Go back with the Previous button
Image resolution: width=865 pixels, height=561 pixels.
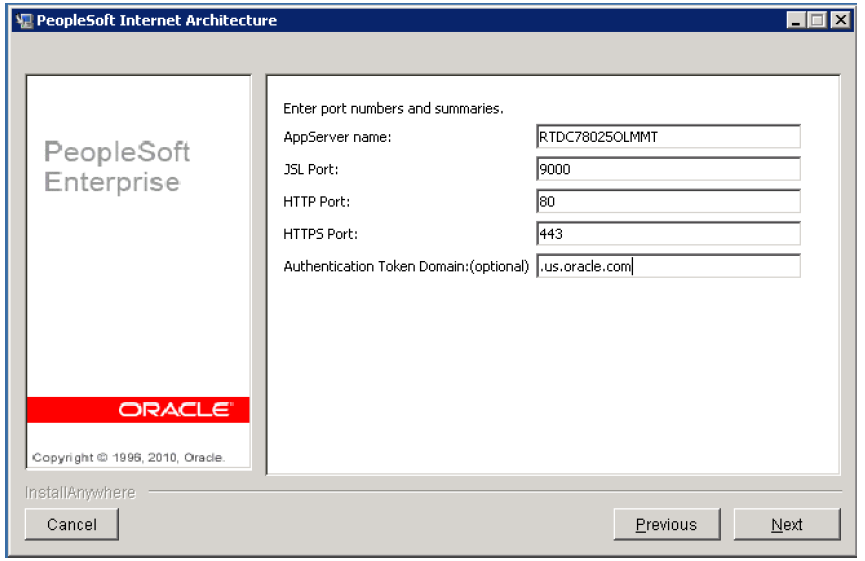(x=666, y=524)
